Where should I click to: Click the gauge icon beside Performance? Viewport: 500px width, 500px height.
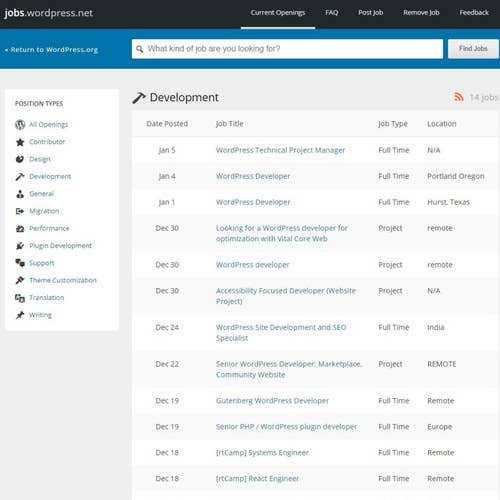pyautogui.click(x=20, y=229)
